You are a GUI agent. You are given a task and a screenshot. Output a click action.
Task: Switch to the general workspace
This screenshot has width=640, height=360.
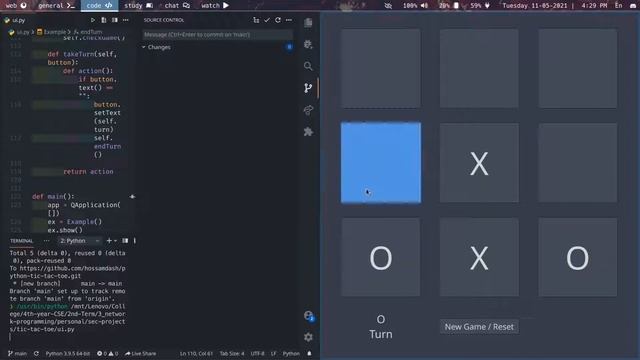pyautogui.click(x=57, y=5)
